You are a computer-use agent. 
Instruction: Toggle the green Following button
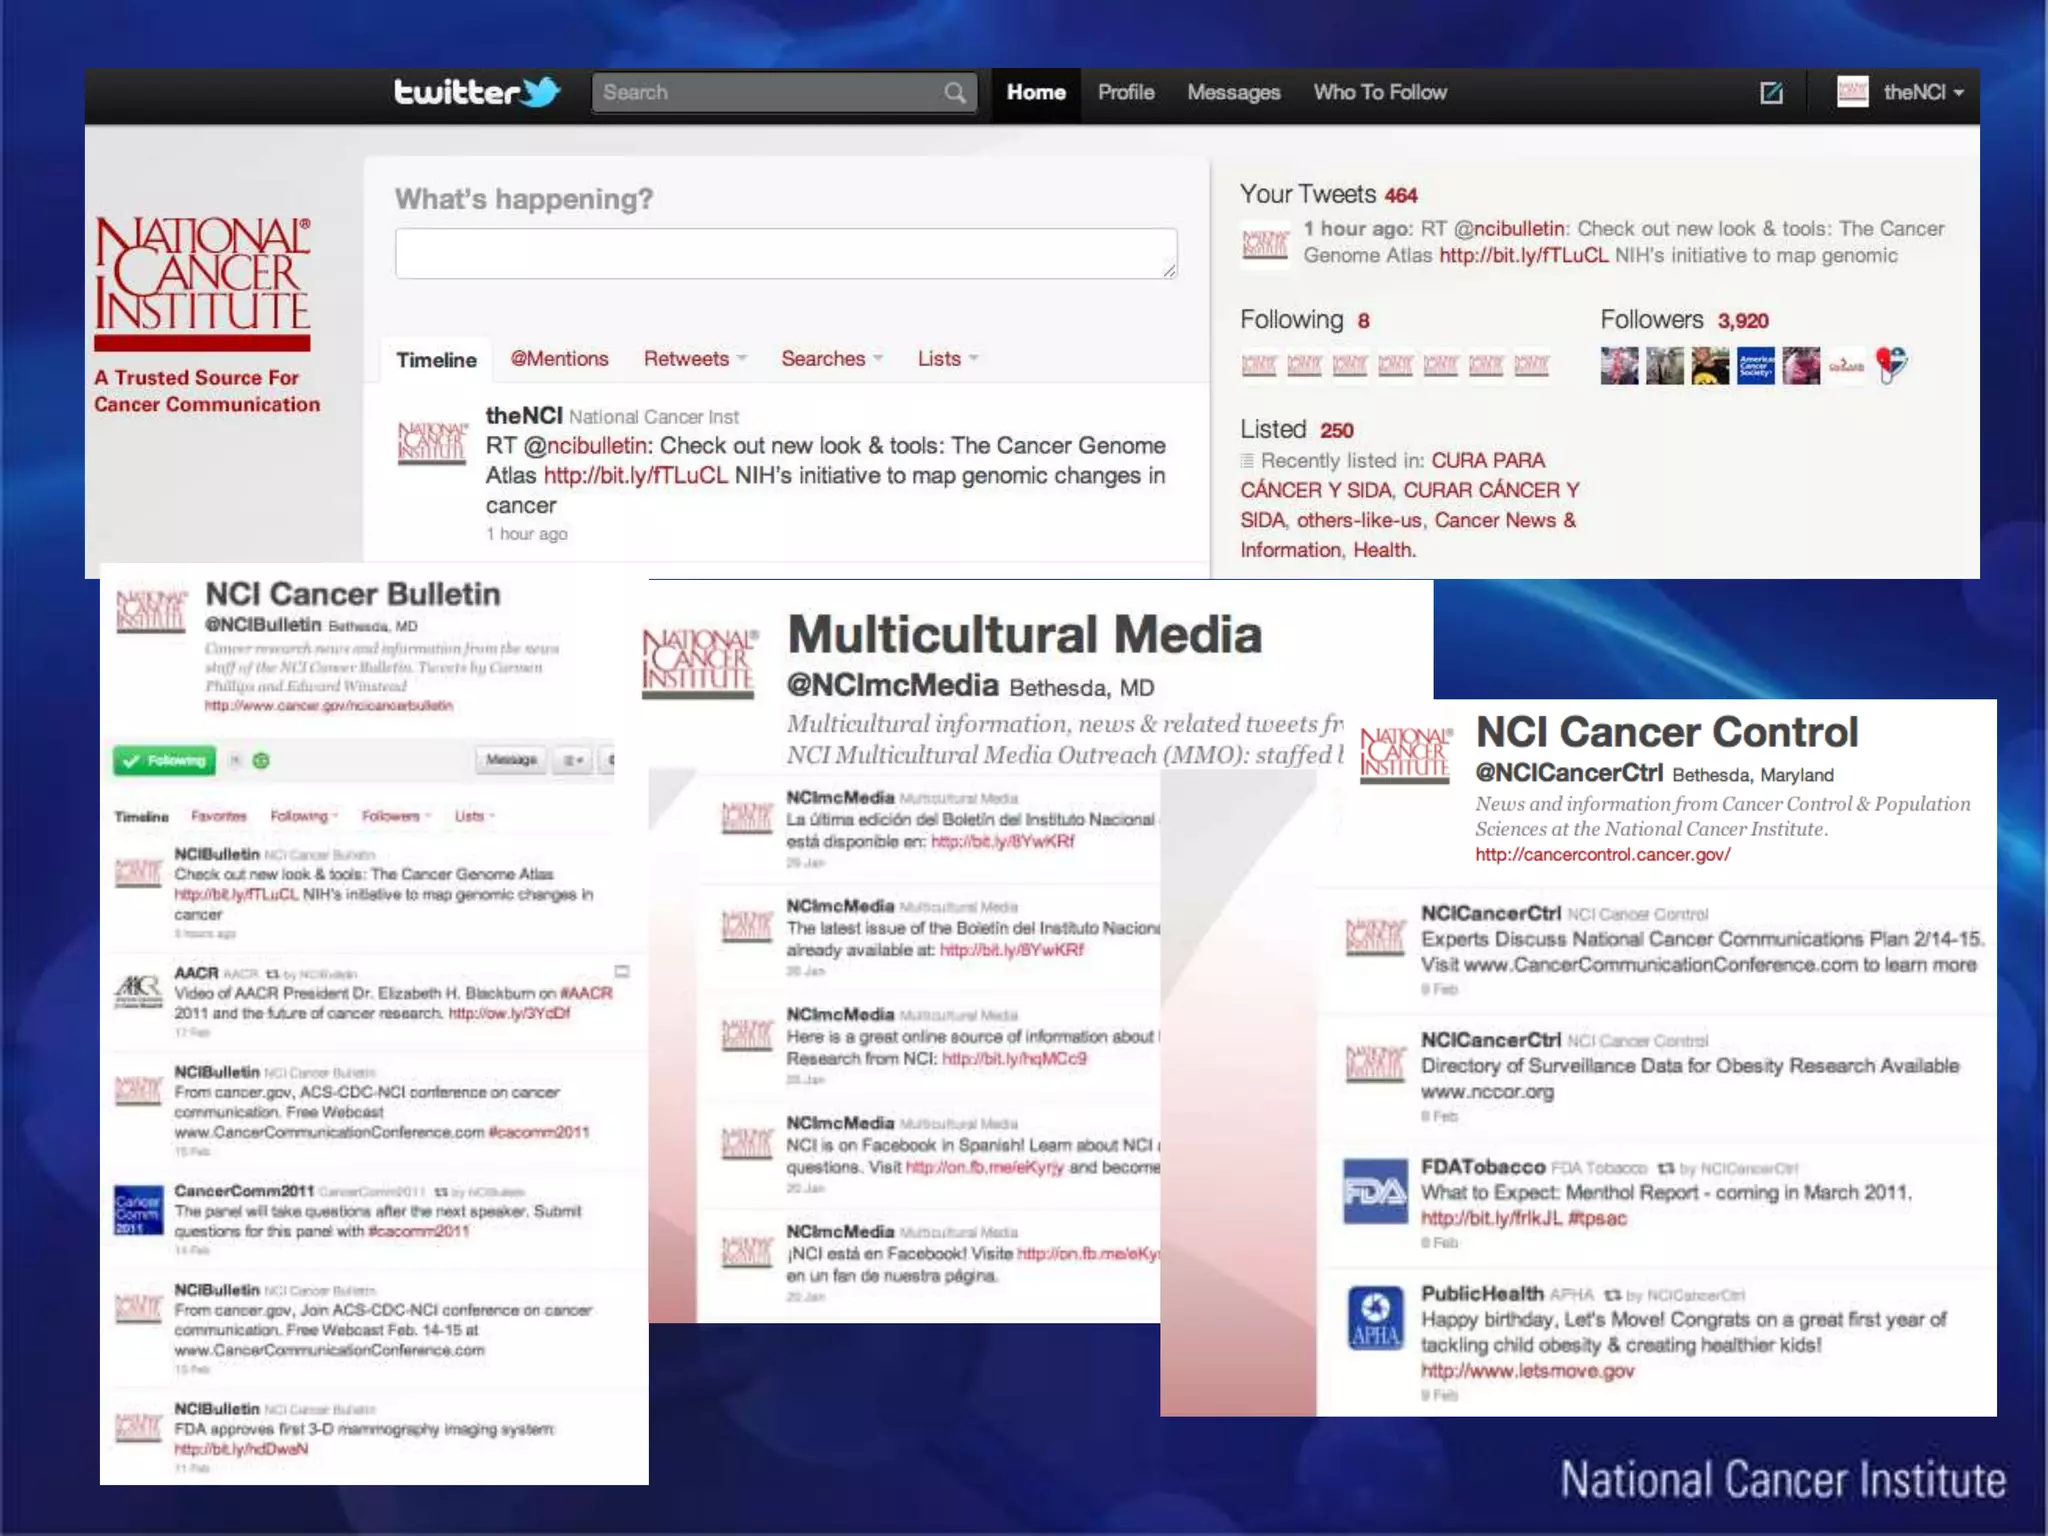[x=165, y=761]
